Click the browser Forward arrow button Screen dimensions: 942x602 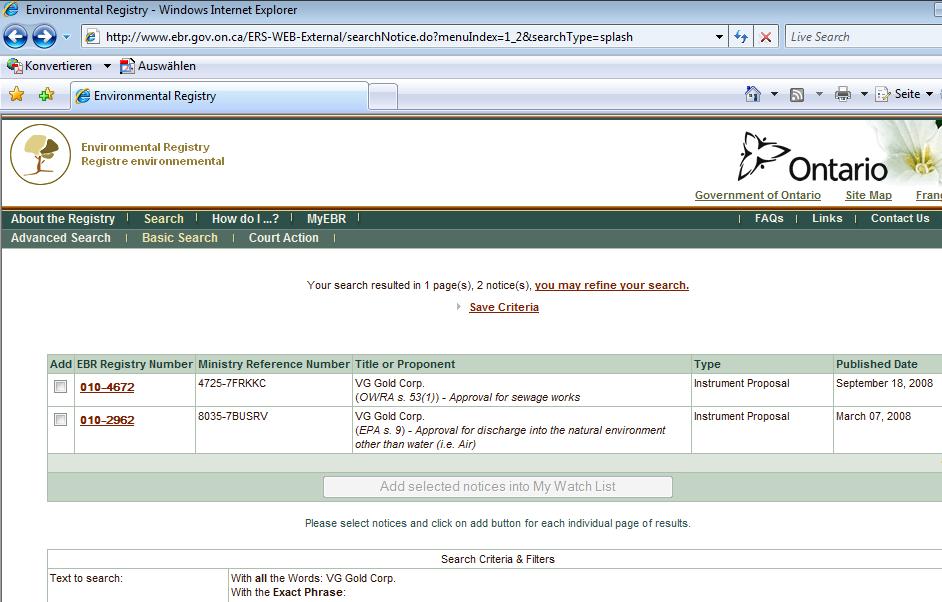44,37
